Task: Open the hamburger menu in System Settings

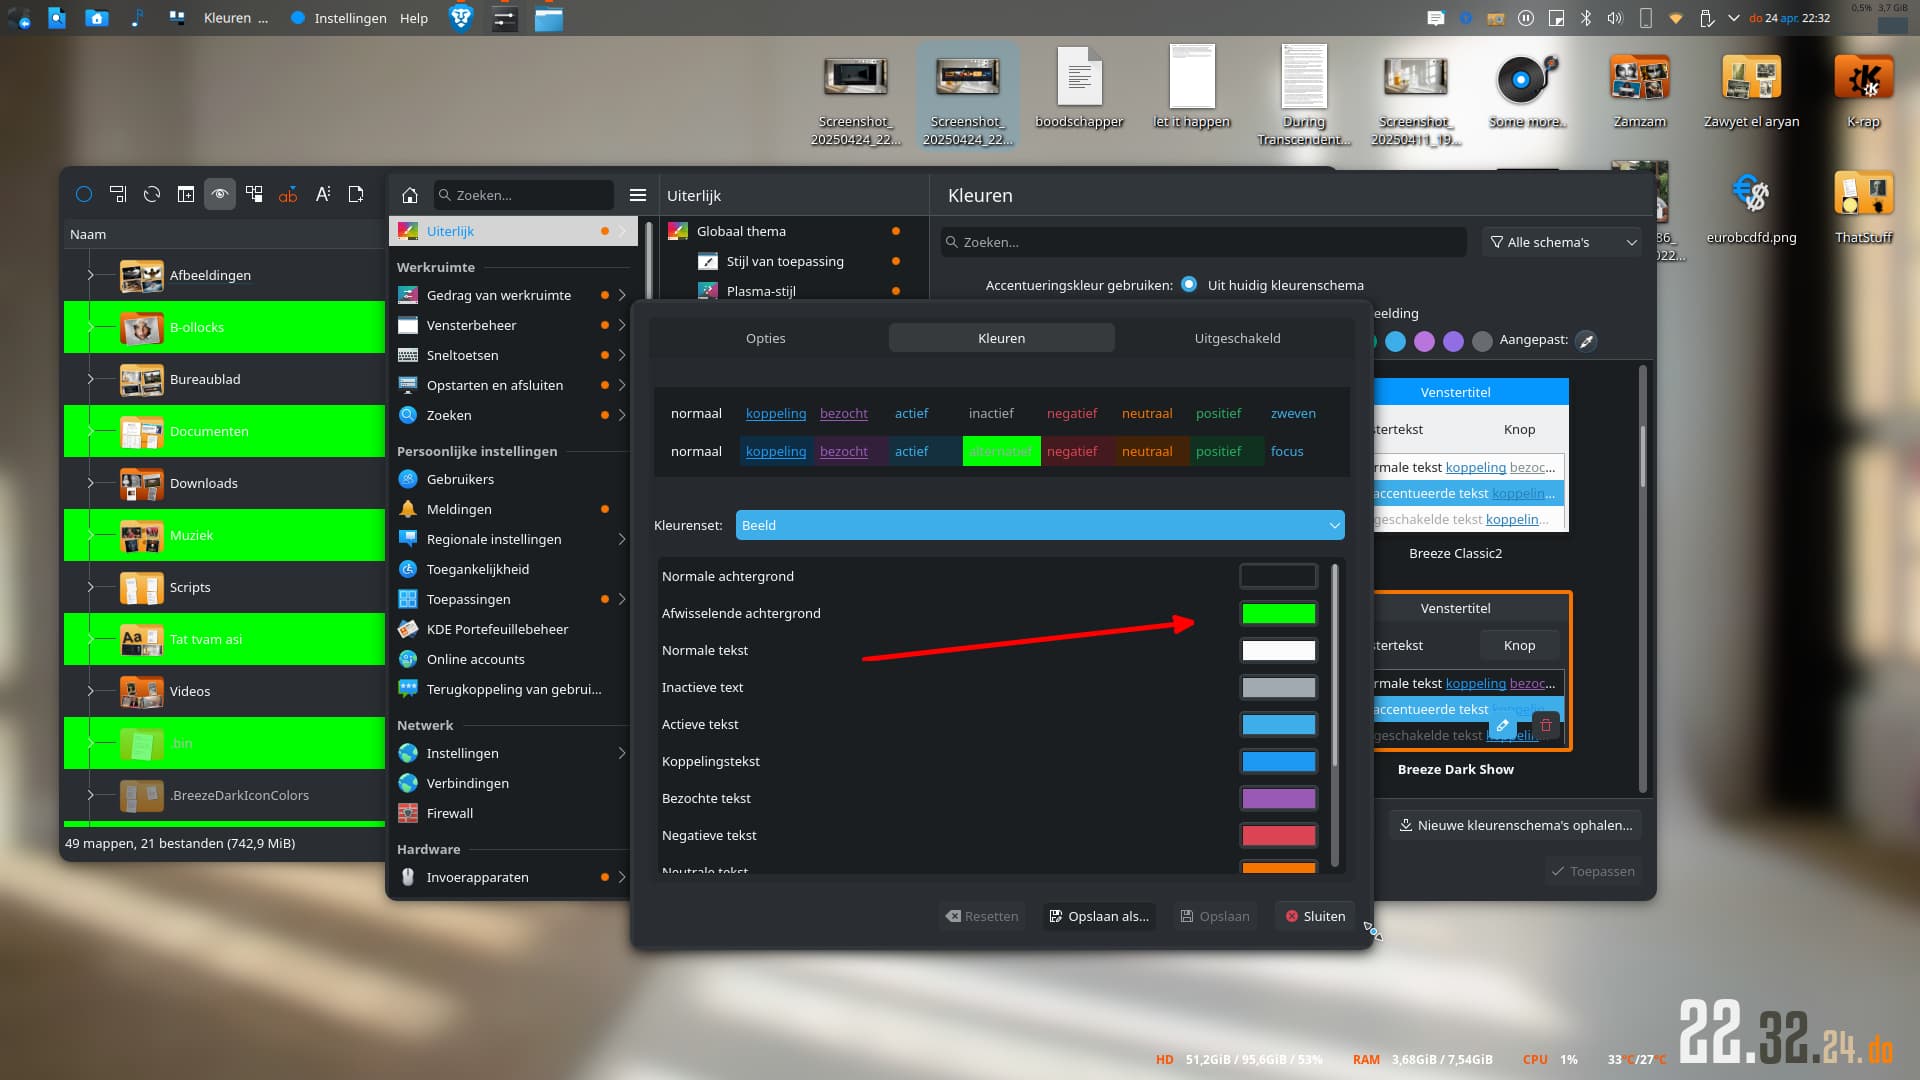Action: (x=638, y=195)
